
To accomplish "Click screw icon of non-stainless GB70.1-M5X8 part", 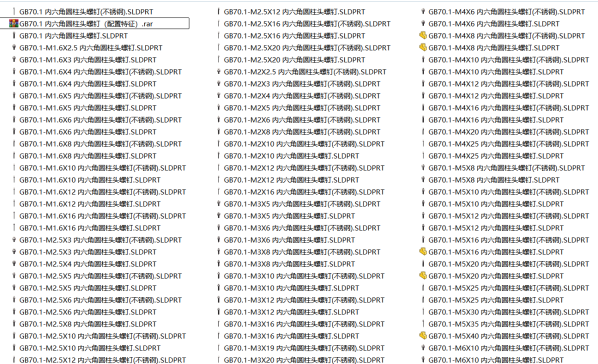I will pyautogui.click(x=423, y=180).
